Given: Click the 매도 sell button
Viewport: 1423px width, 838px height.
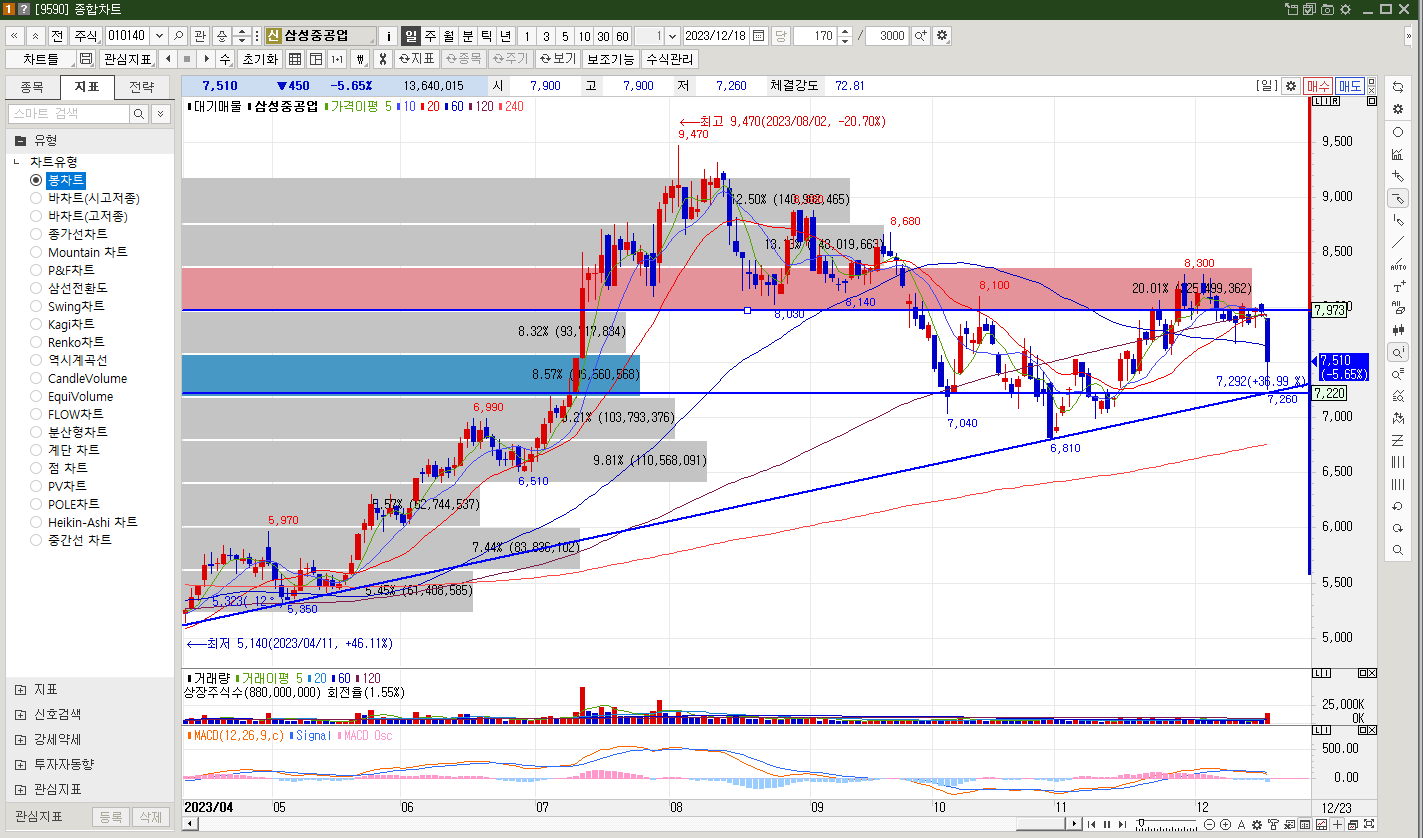Looking at the screenshot, I should pyautogui.click(x=1350, y=86).
